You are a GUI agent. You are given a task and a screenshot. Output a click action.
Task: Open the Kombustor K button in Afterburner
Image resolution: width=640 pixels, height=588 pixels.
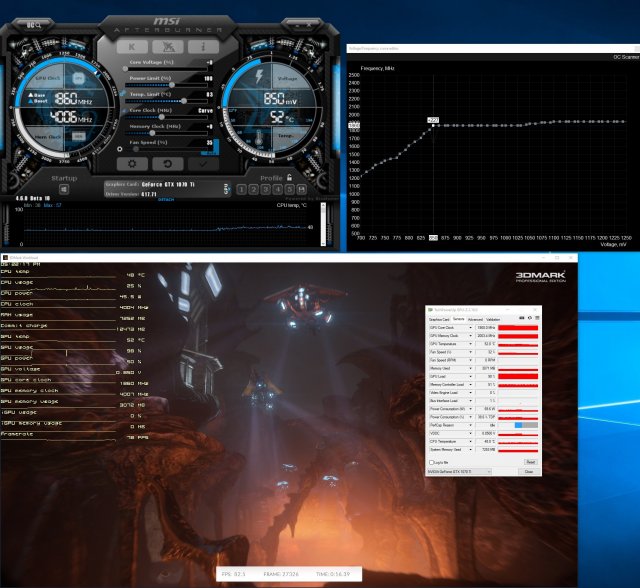point(132,47)
